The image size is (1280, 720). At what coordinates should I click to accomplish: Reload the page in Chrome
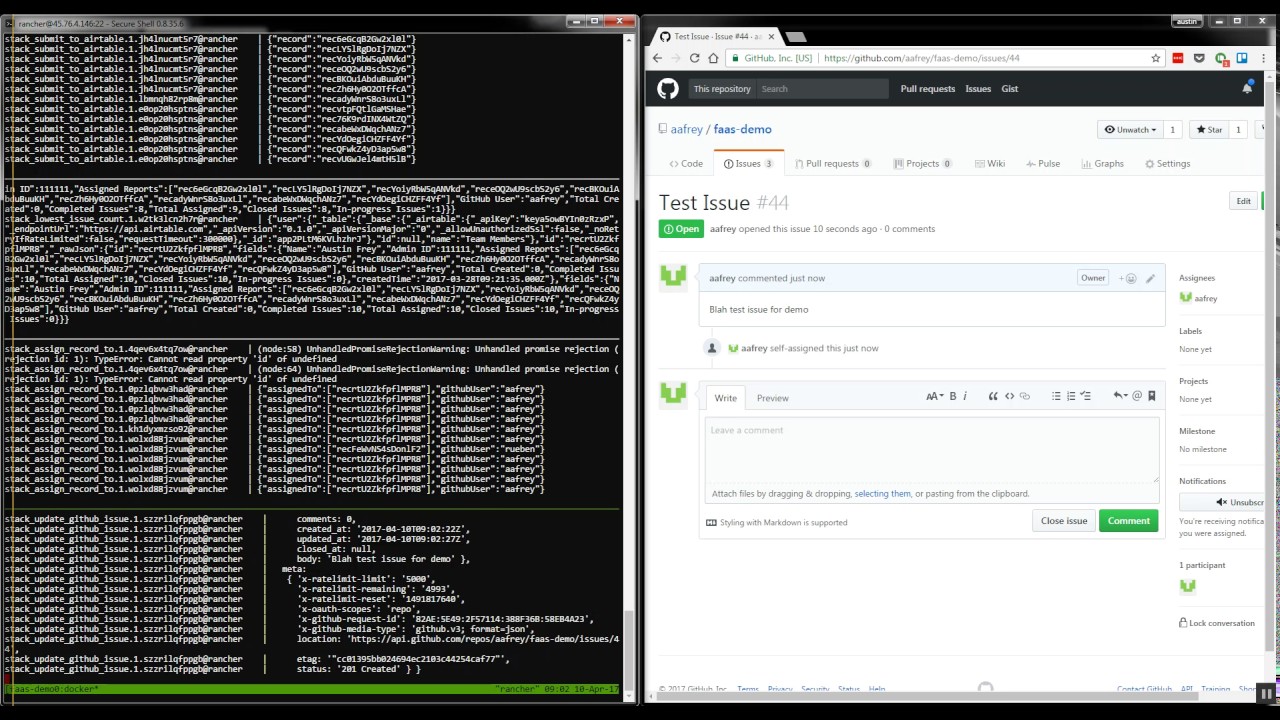coord(694,58)
